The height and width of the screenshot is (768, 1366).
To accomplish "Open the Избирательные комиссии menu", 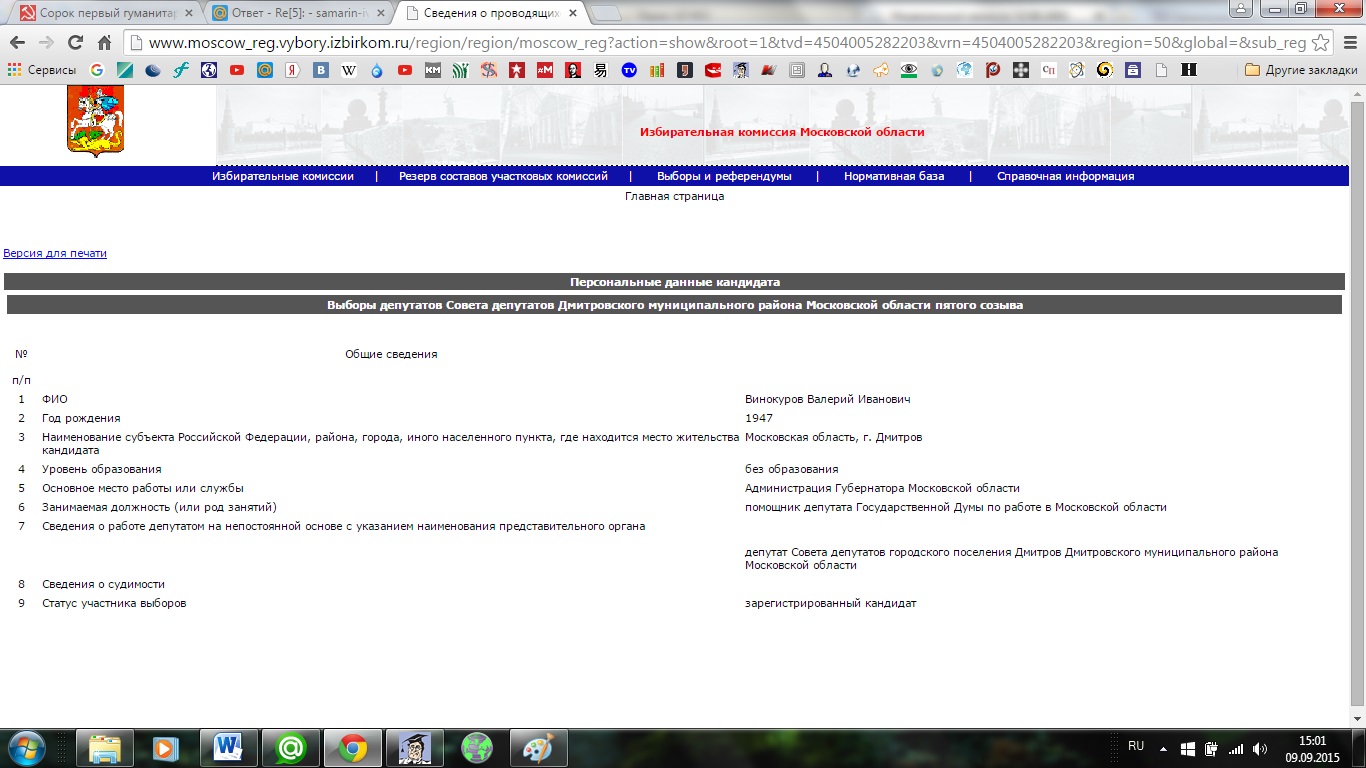I will [283, 176].
